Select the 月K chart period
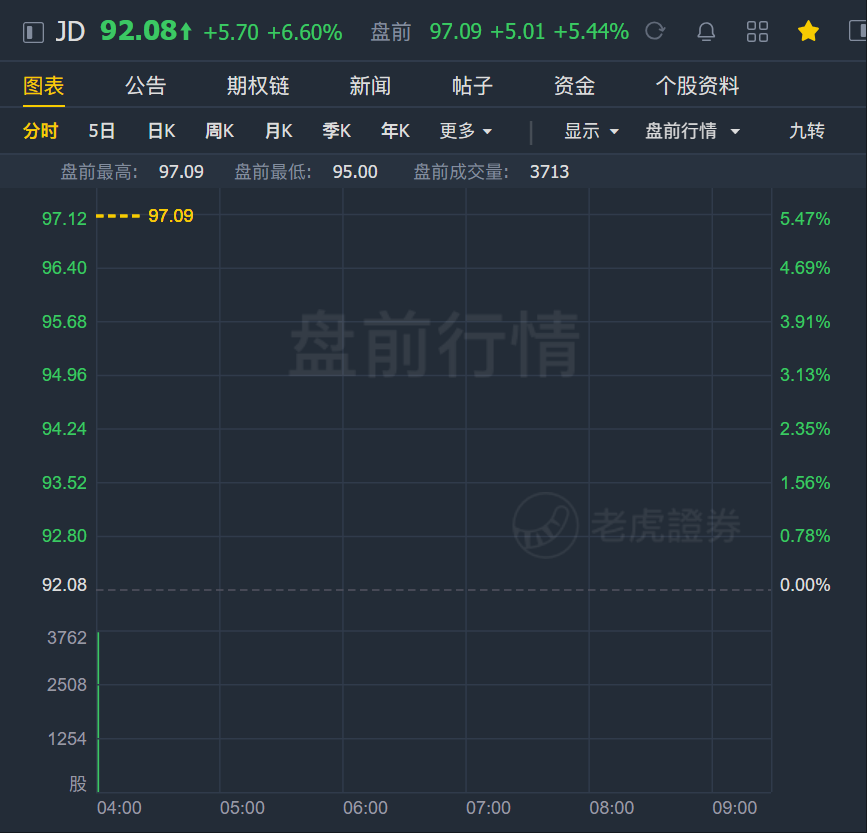This screenshot has width=867, height=833. [x=279, y=131]
